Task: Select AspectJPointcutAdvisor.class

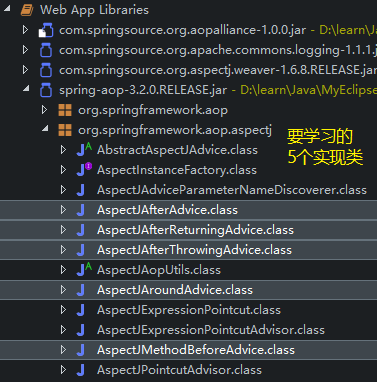Action: (x=179, y=370)
